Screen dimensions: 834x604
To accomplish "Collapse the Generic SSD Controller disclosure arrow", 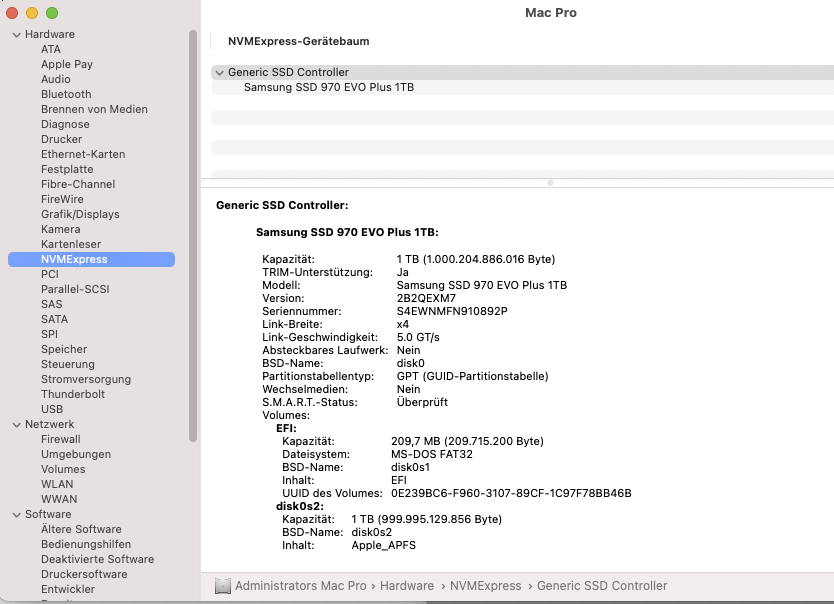I will click(x=219, y=73).
